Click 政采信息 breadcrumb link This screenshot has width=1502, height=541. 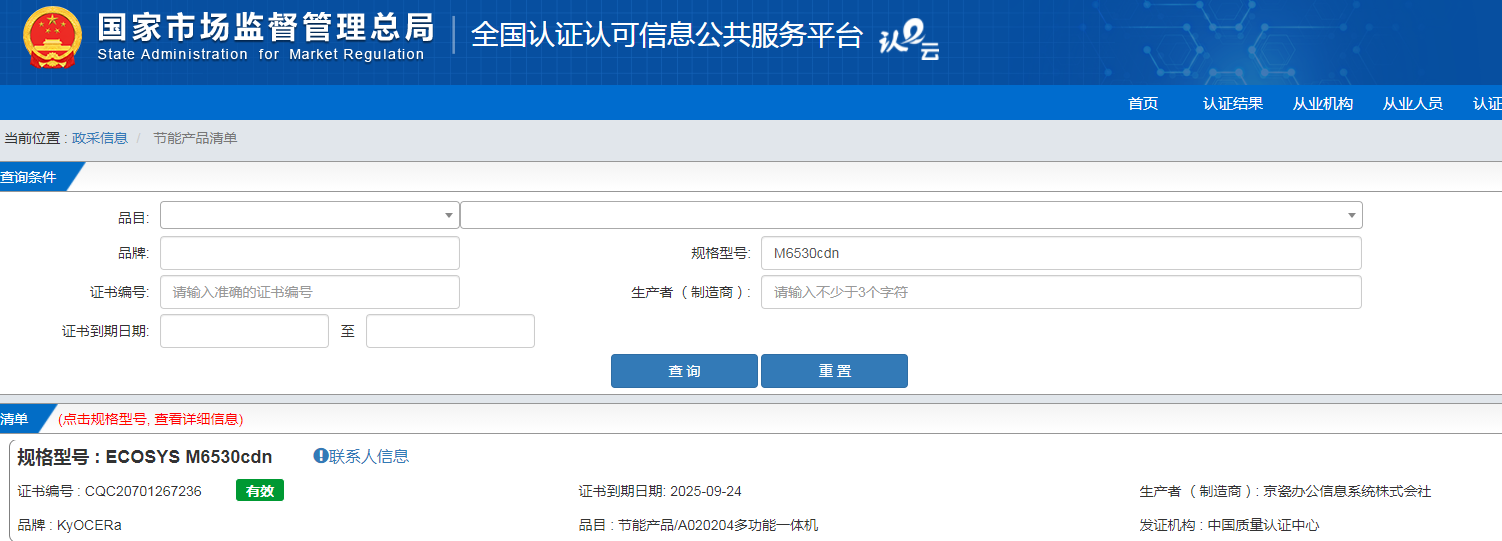tap(100, 138)
